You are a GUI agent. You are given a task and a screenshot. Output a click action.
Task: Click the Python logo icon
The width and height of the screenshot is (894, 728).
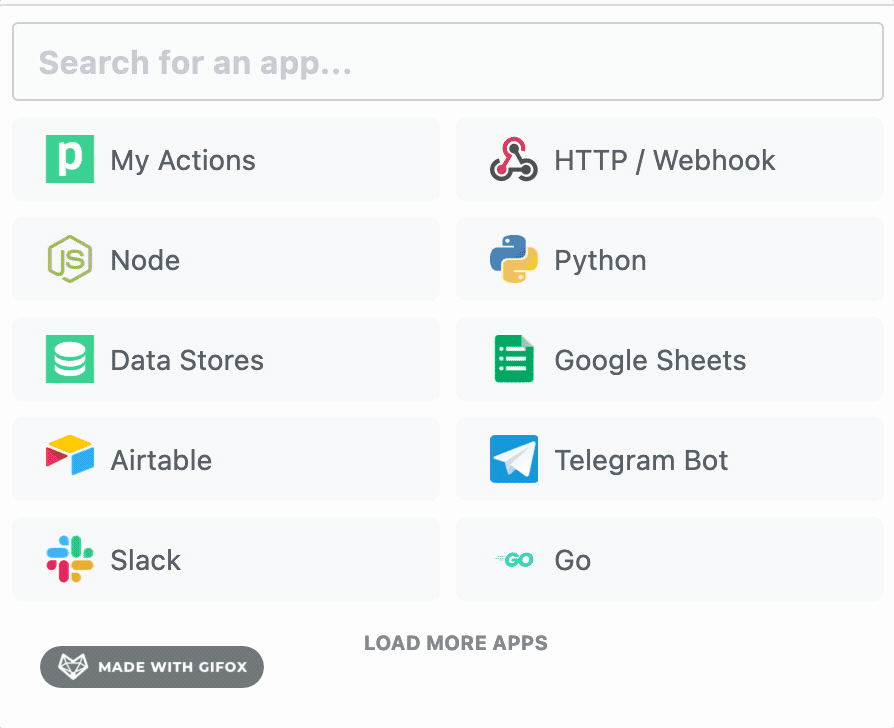513,259
